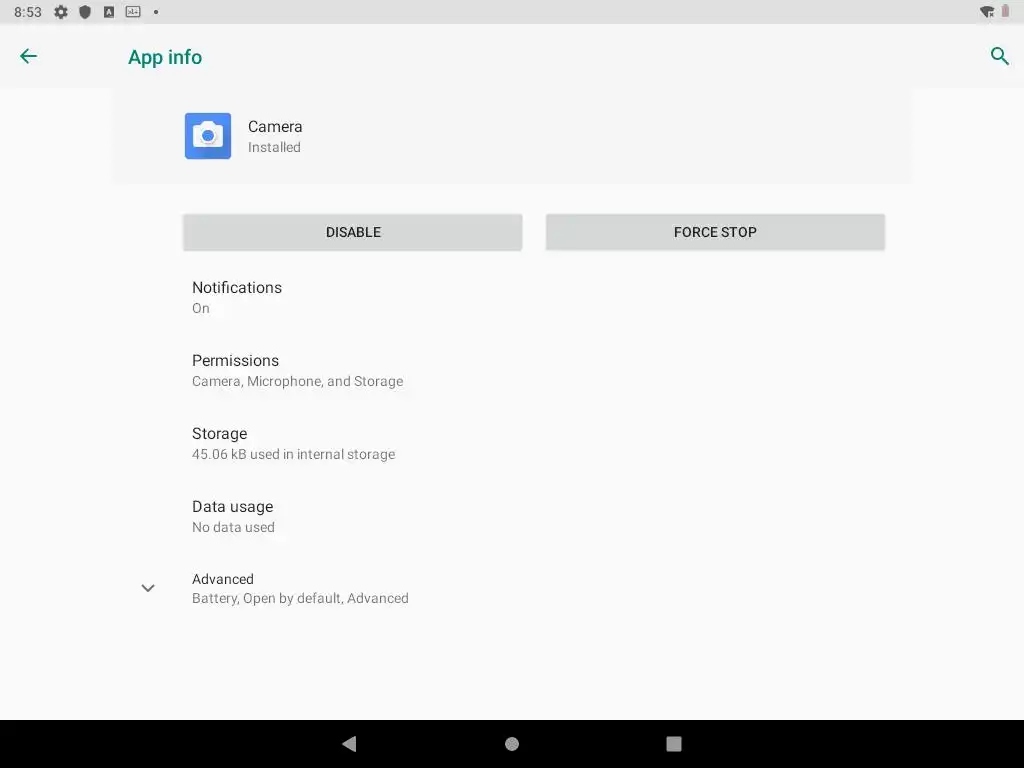
Task: Tap the 'Installed' status text
Action: click(274, 148)
